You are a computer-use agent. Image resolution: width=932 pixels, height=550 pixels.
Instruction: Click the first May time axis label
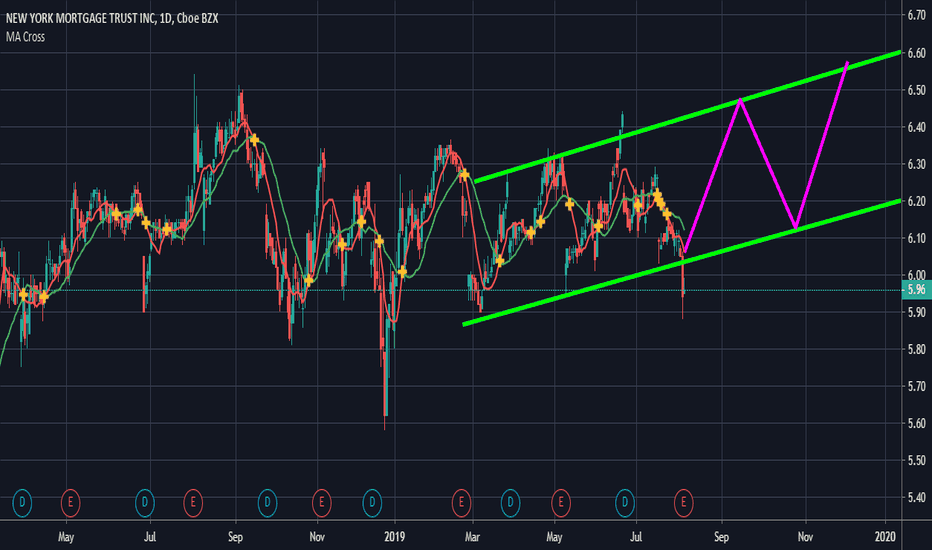coord(66,537)
